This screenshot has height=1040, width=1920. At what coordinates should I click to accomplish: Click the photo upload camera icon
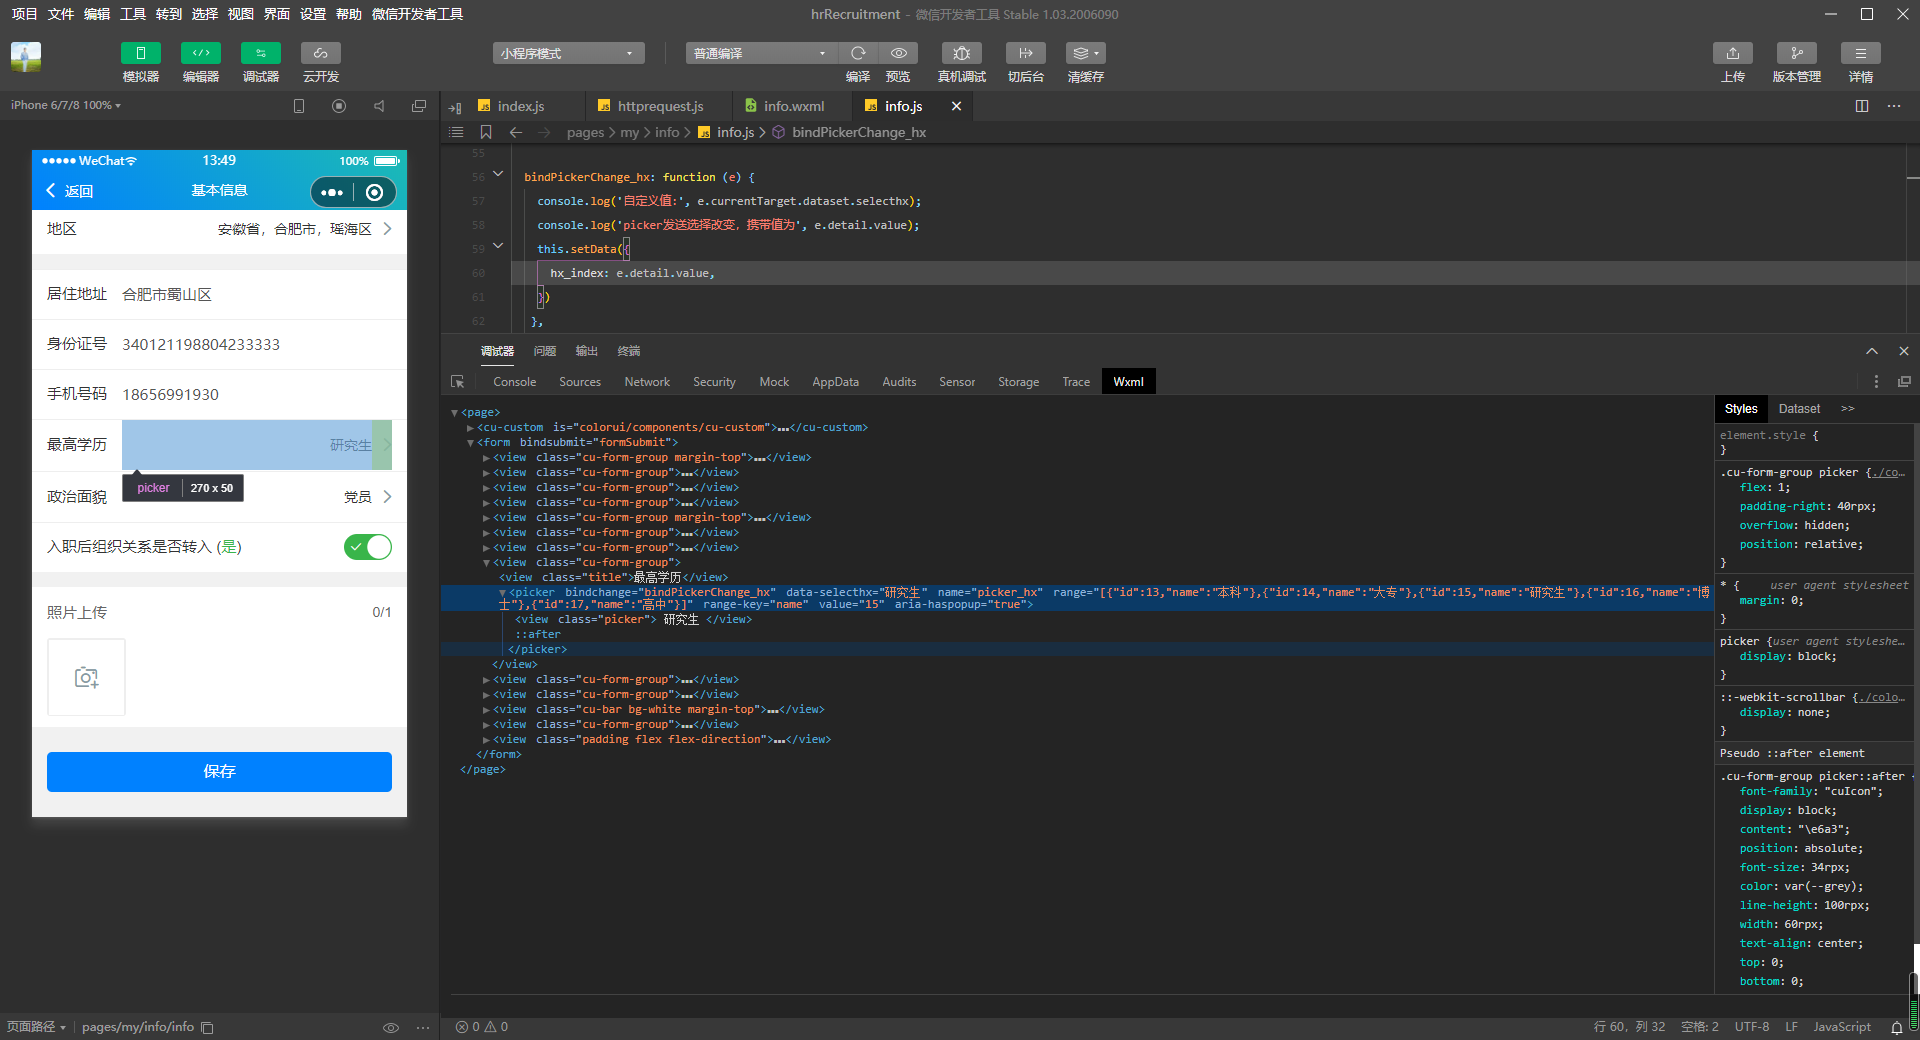87,678
